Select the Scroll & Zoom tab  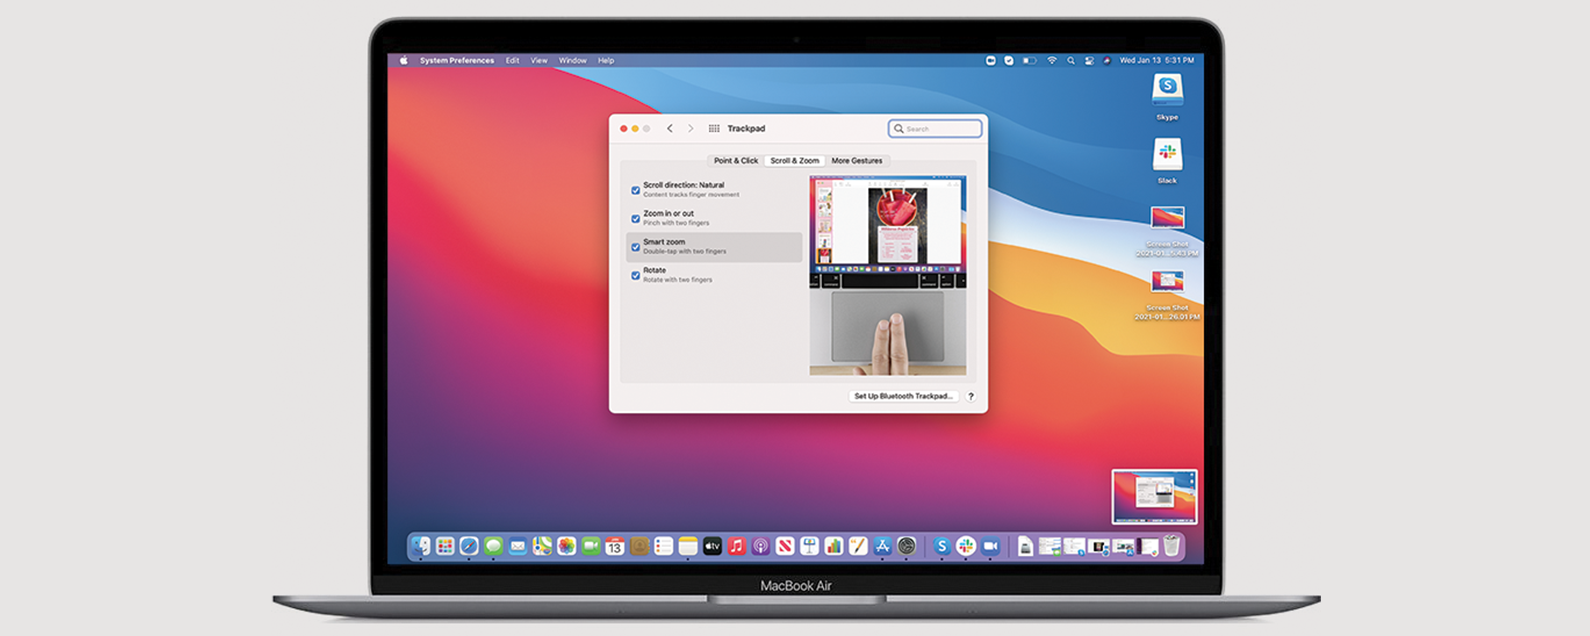(795, 160)
